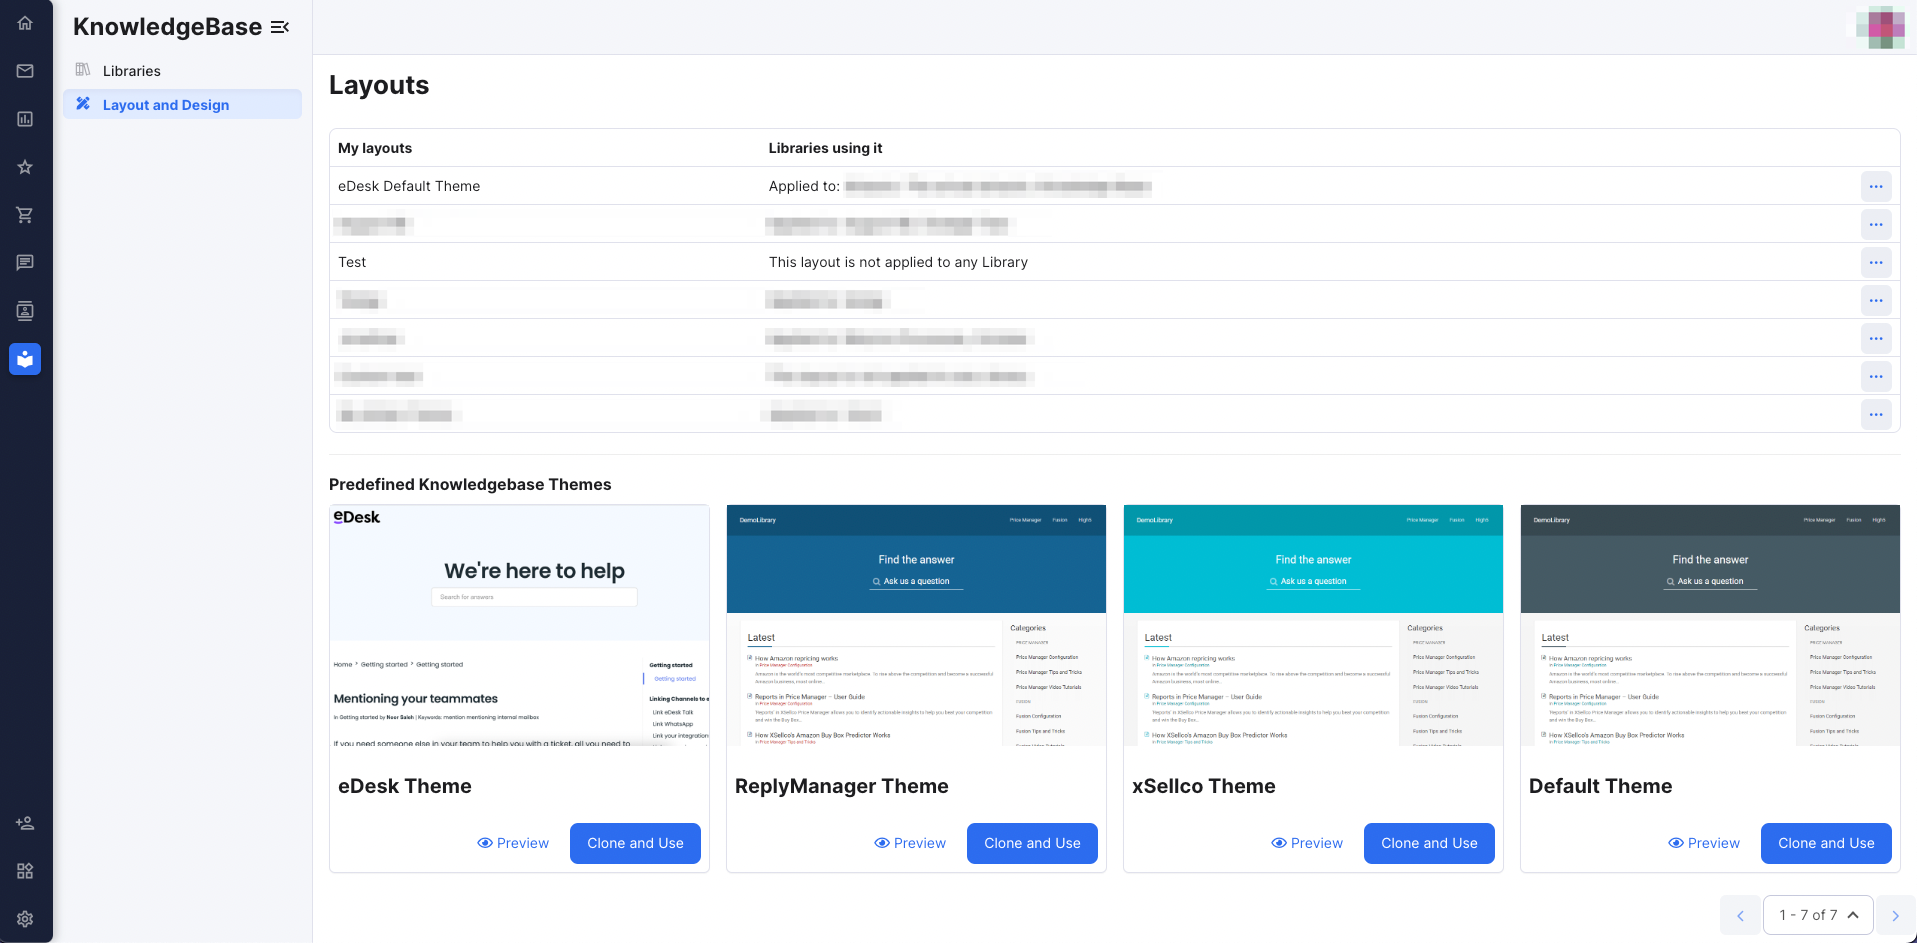Clone and Use the Default Theme
Image resolution: width=1917 pixels, height=943 pixels.
pos(1825,843)
